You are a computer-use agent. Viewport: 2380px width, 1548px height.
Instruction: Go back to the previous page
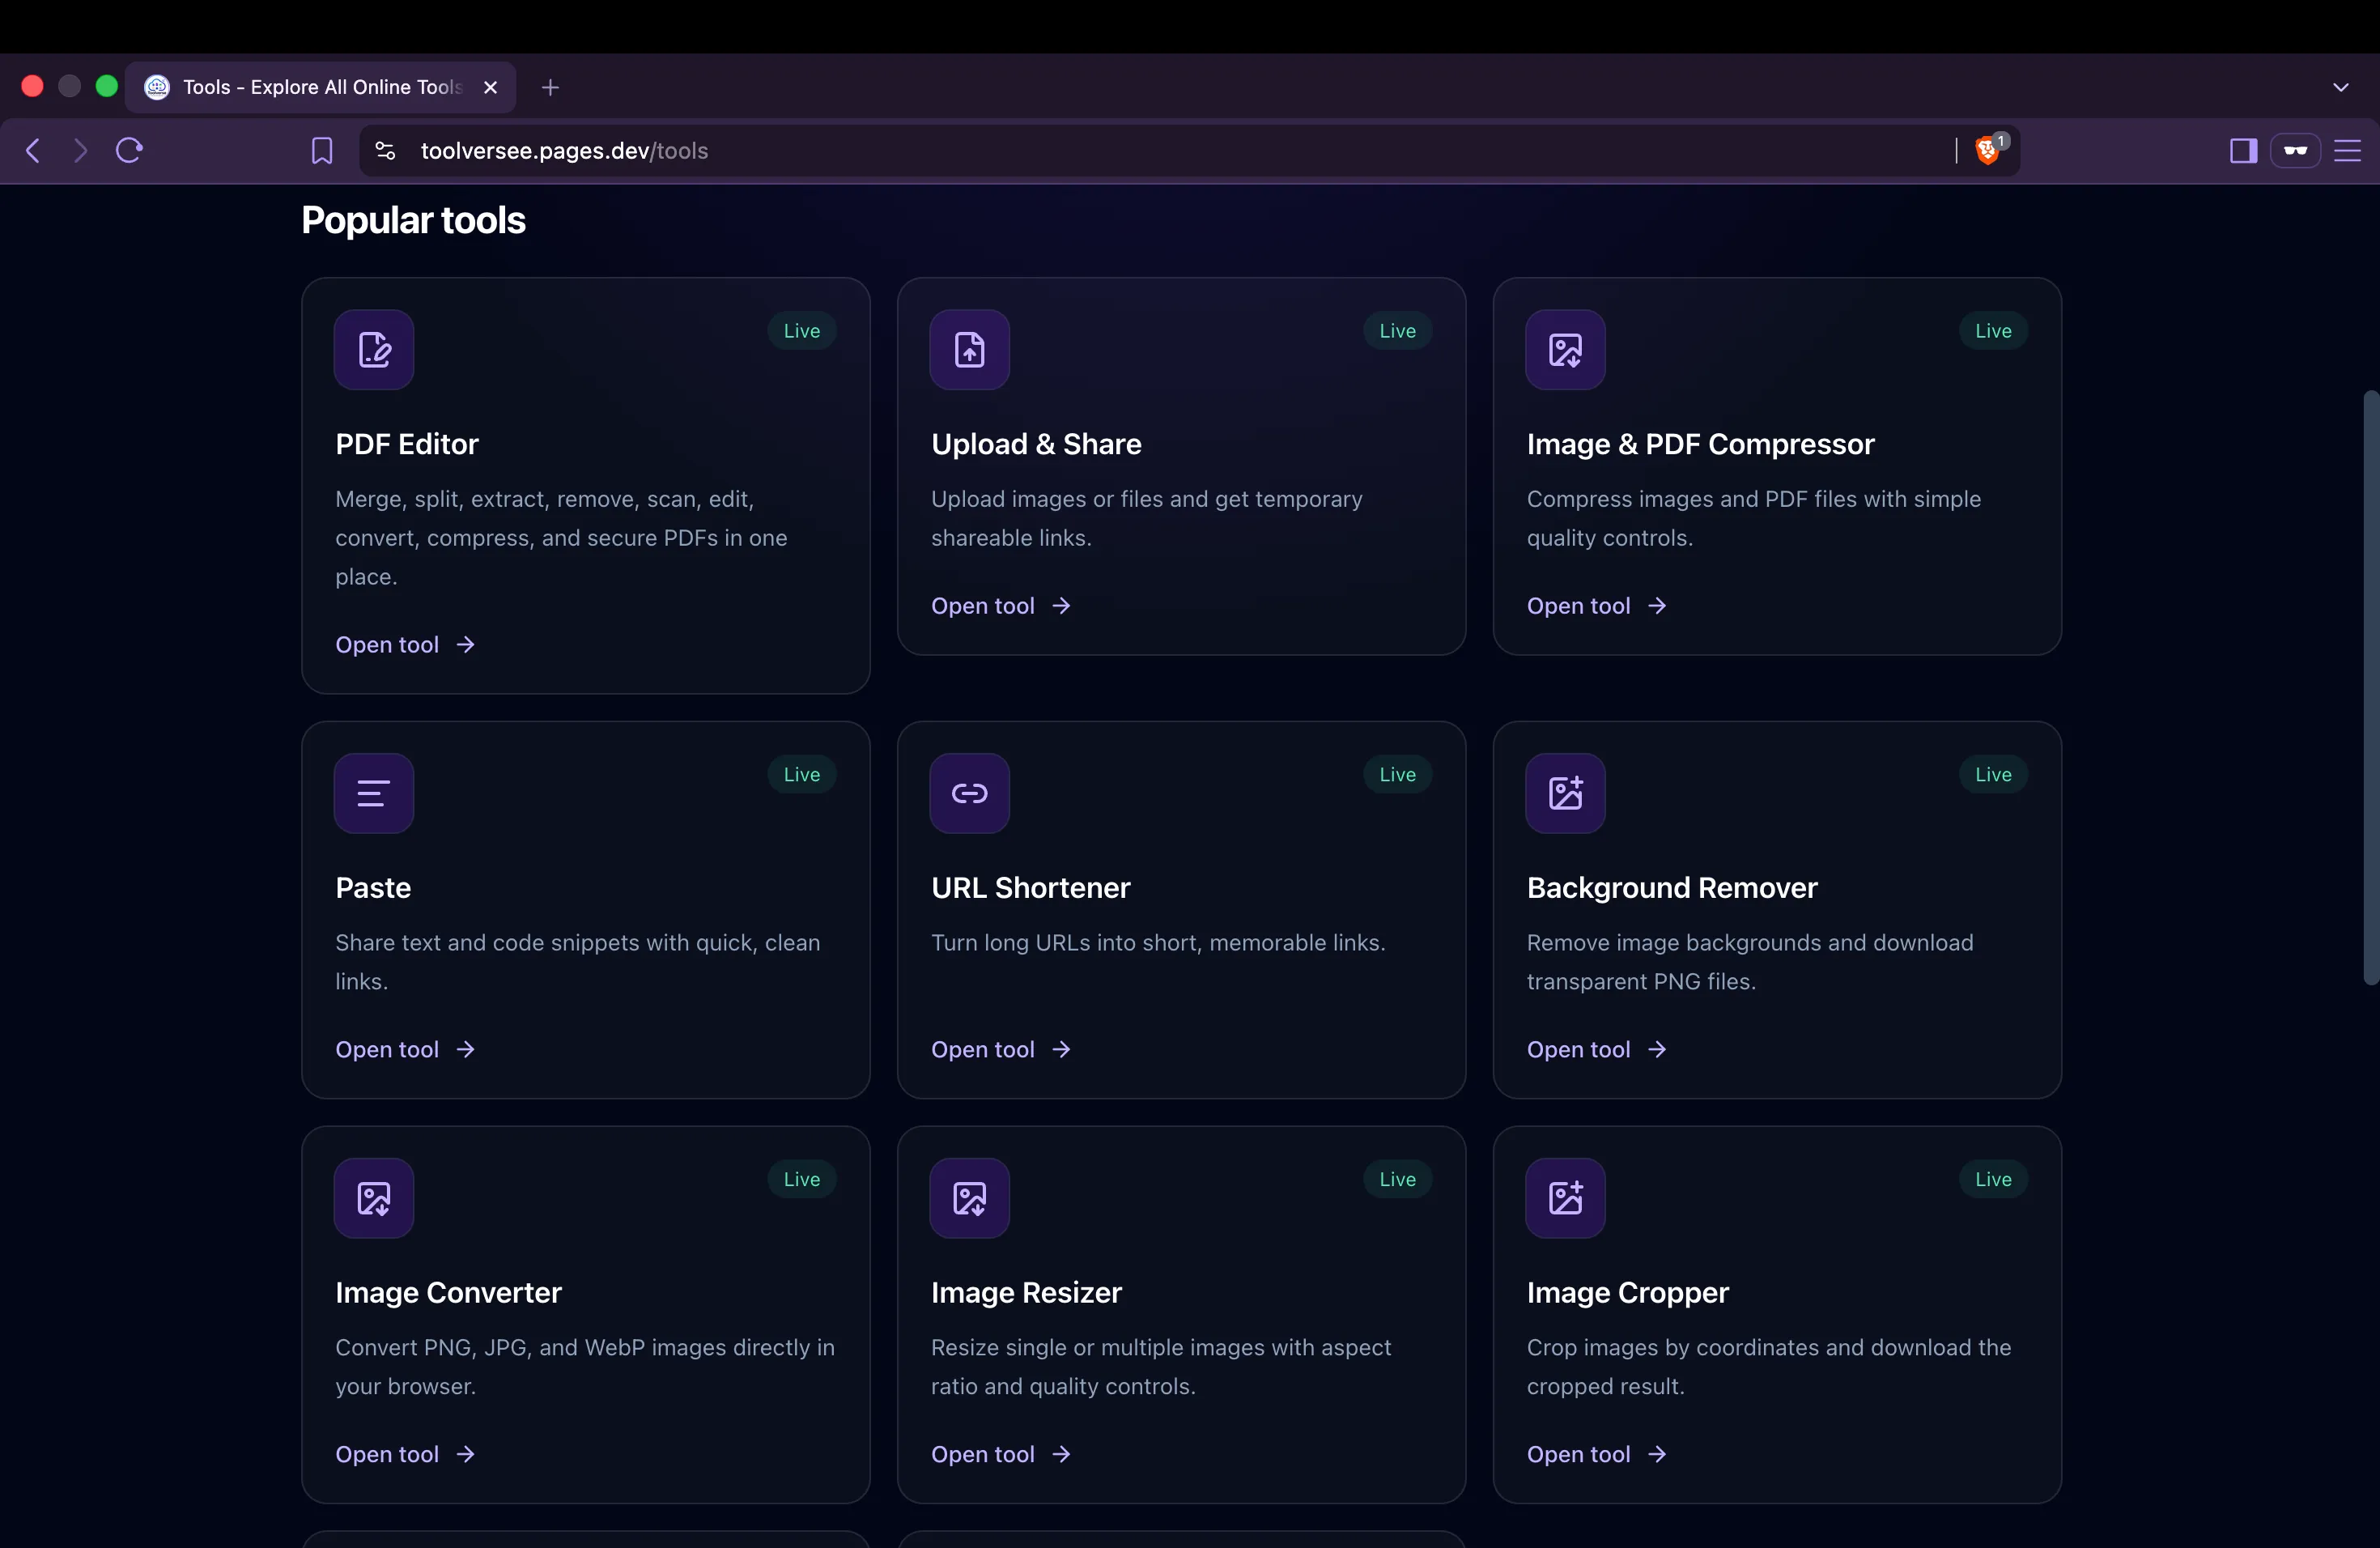pyautogui.click(x=33, y=151)
